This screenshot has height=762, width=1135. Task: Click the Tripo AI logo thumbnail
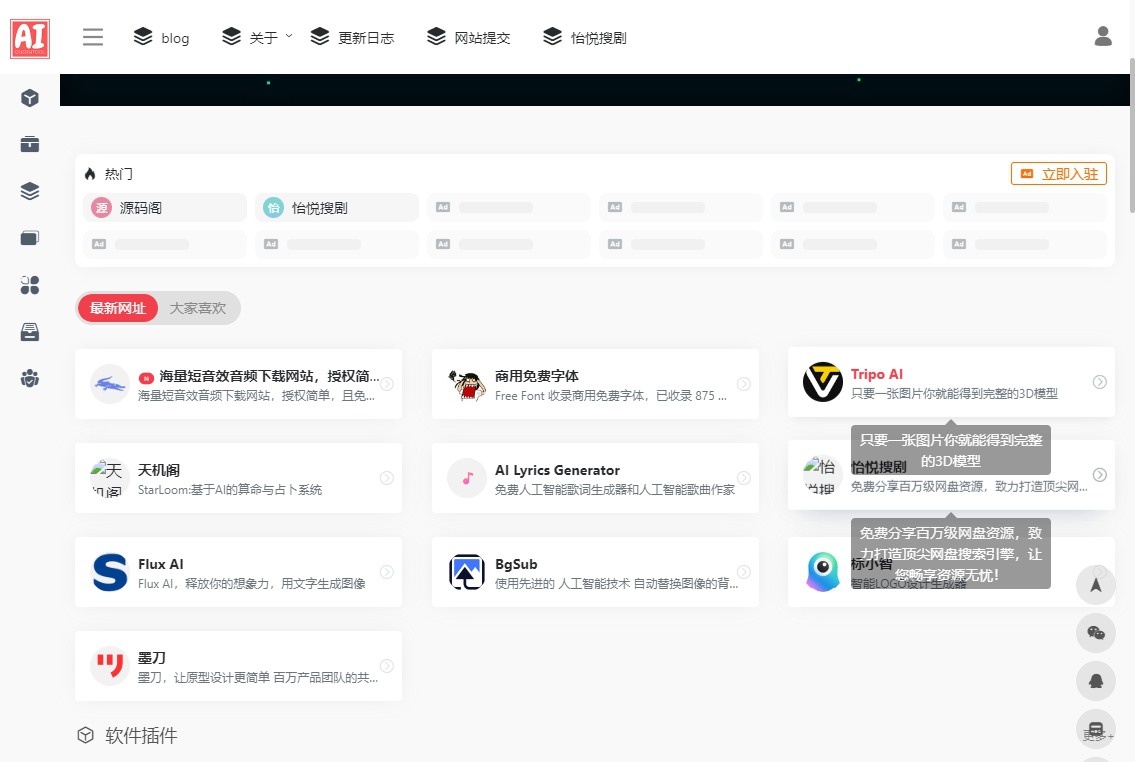click(x=823, y=382)
